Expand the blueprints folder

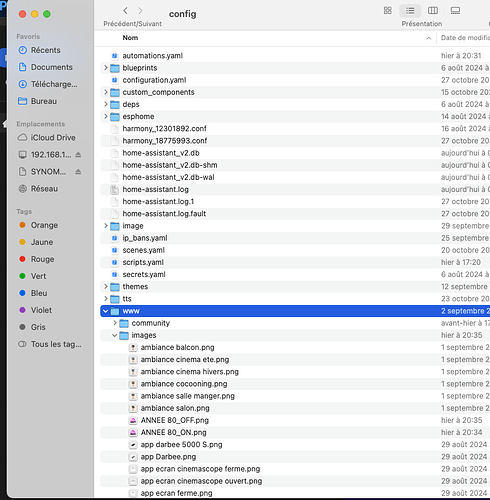[x=106, y=68]
